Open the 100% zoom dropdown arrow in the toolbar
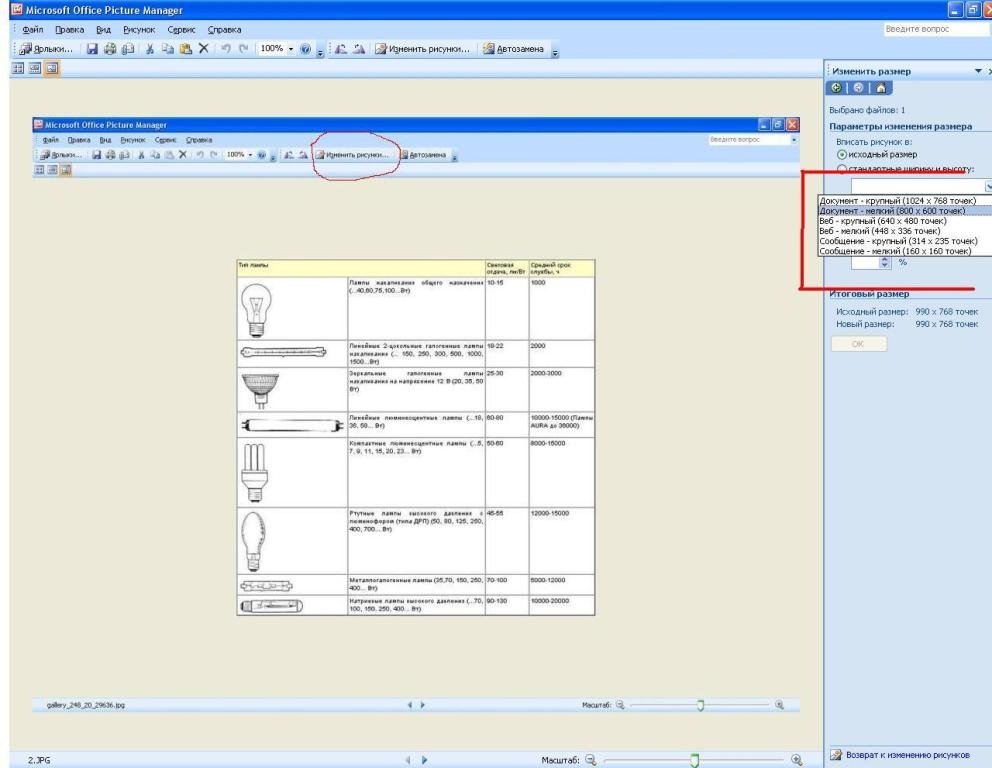The image size is (992, 768). (x=291, y=49)
